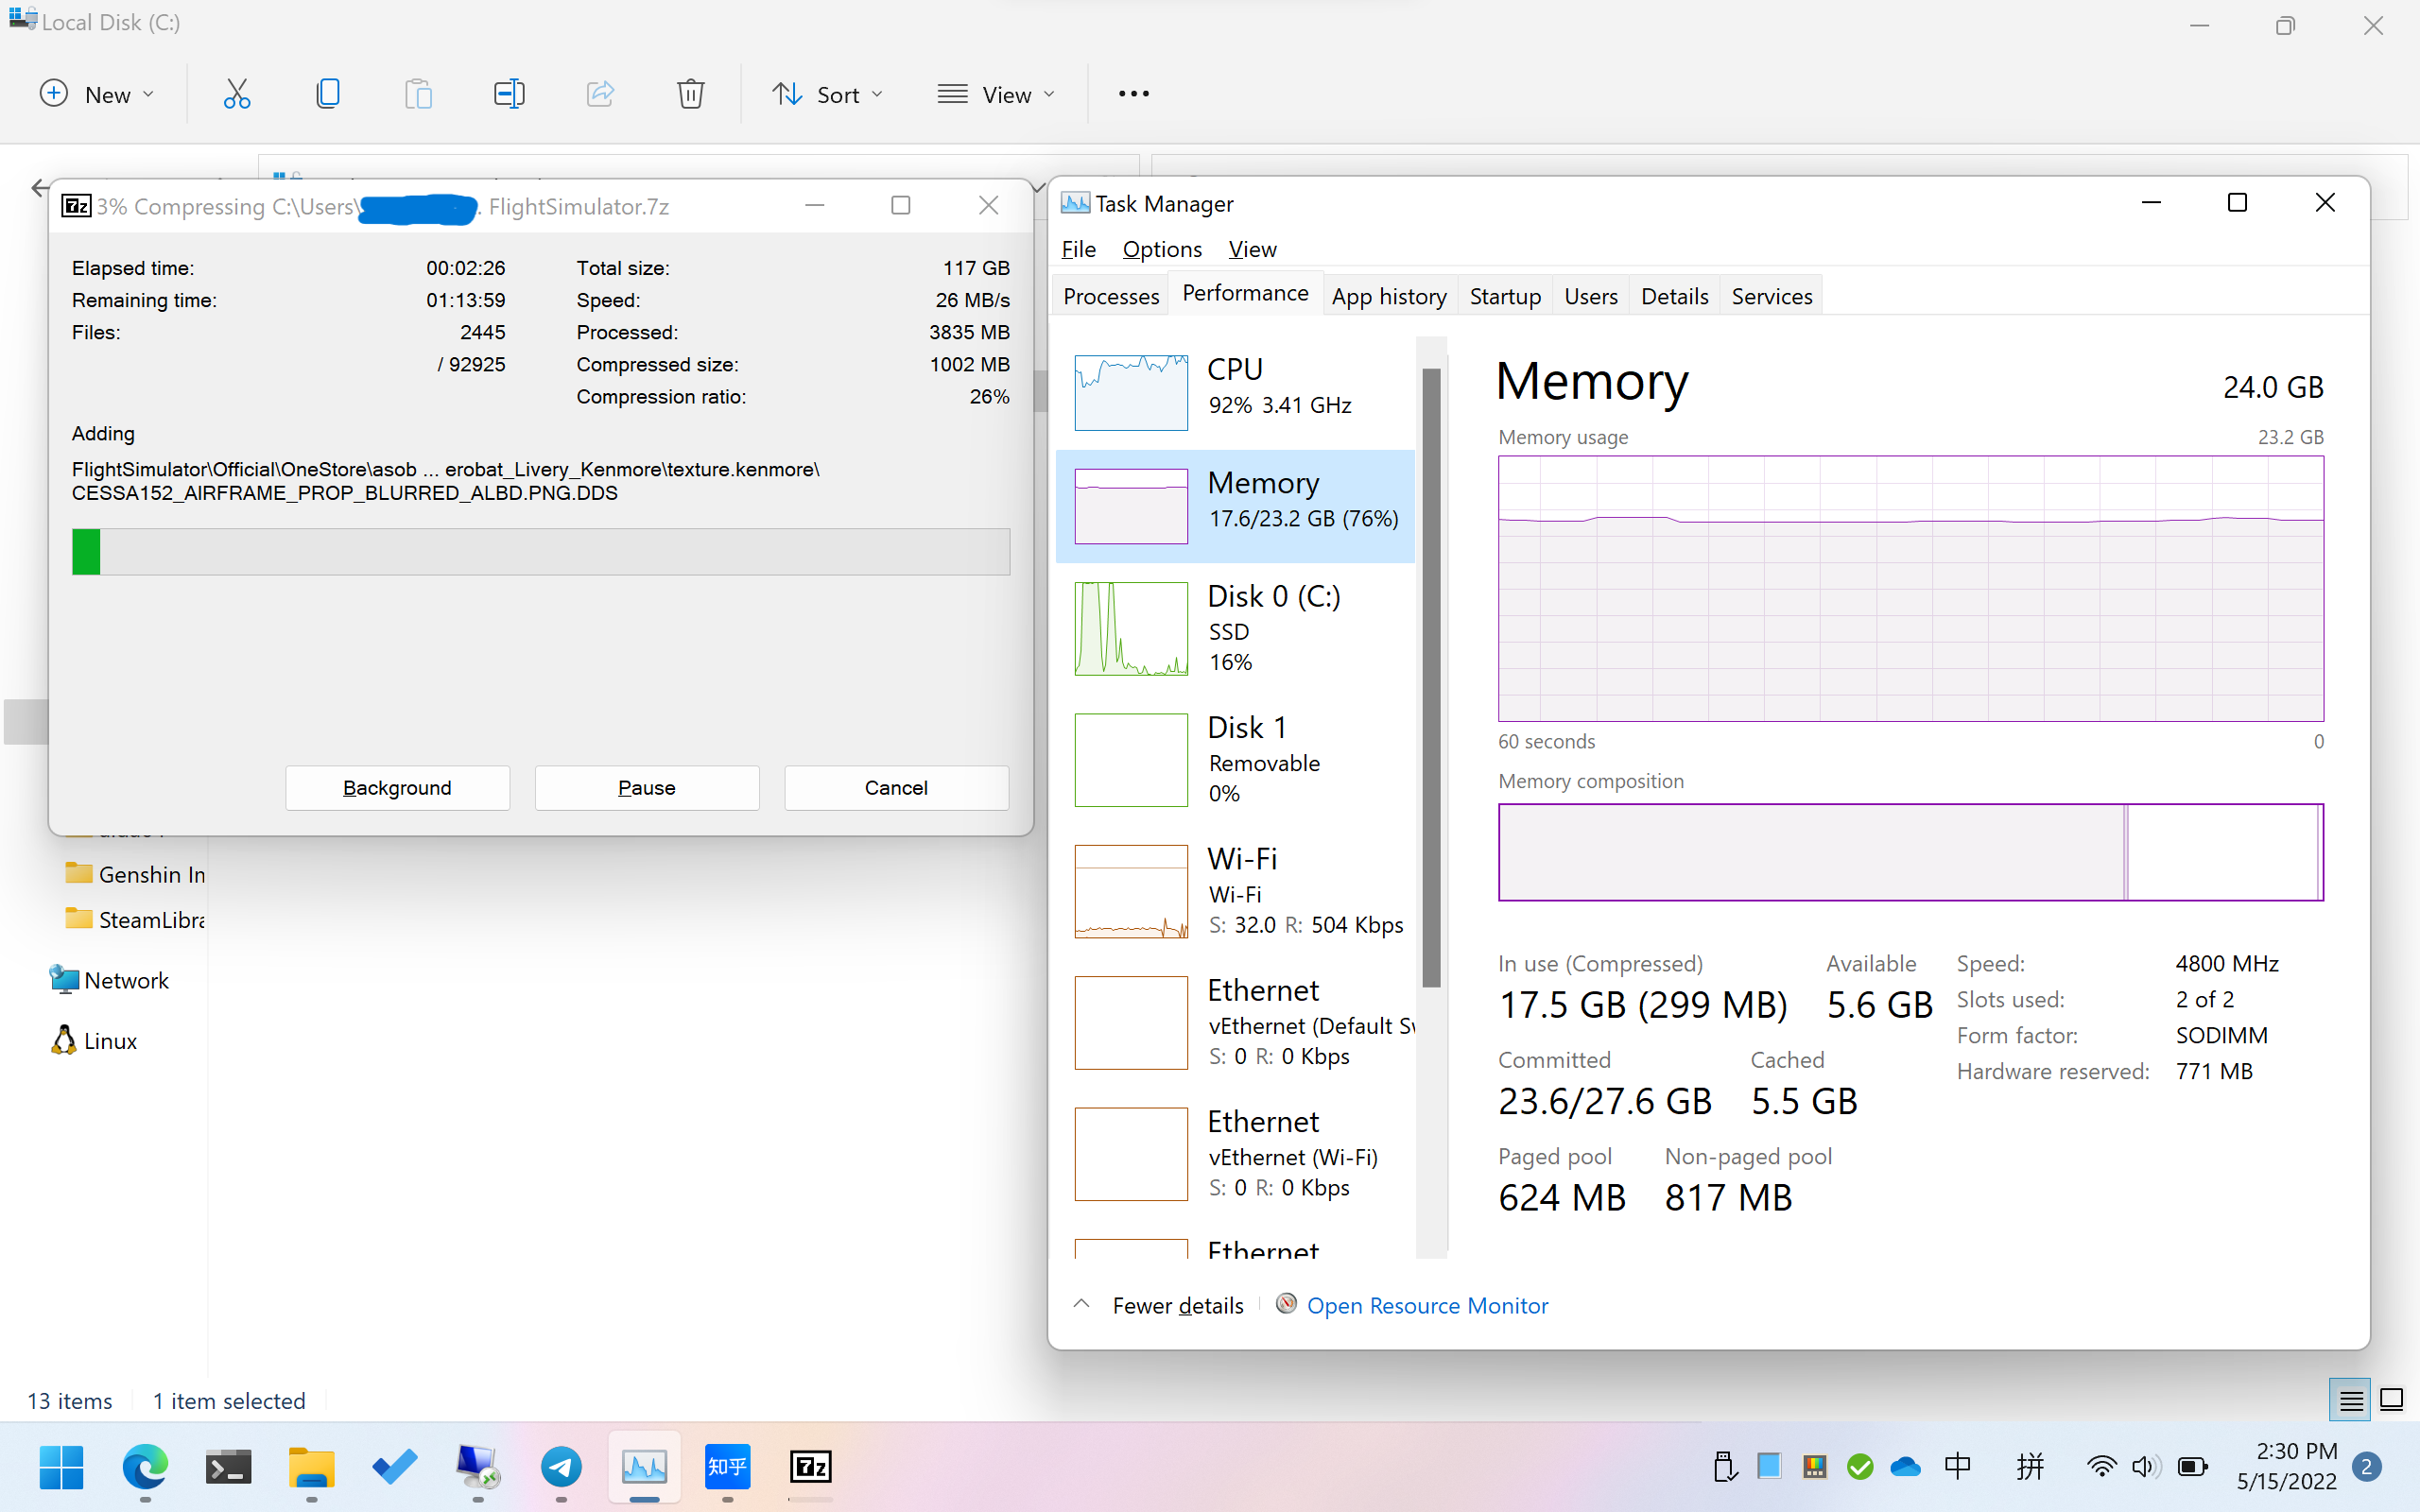Switch Explorer to details view icon
This screenshot has width=2420, height=1512.
coord(2350,1401)
